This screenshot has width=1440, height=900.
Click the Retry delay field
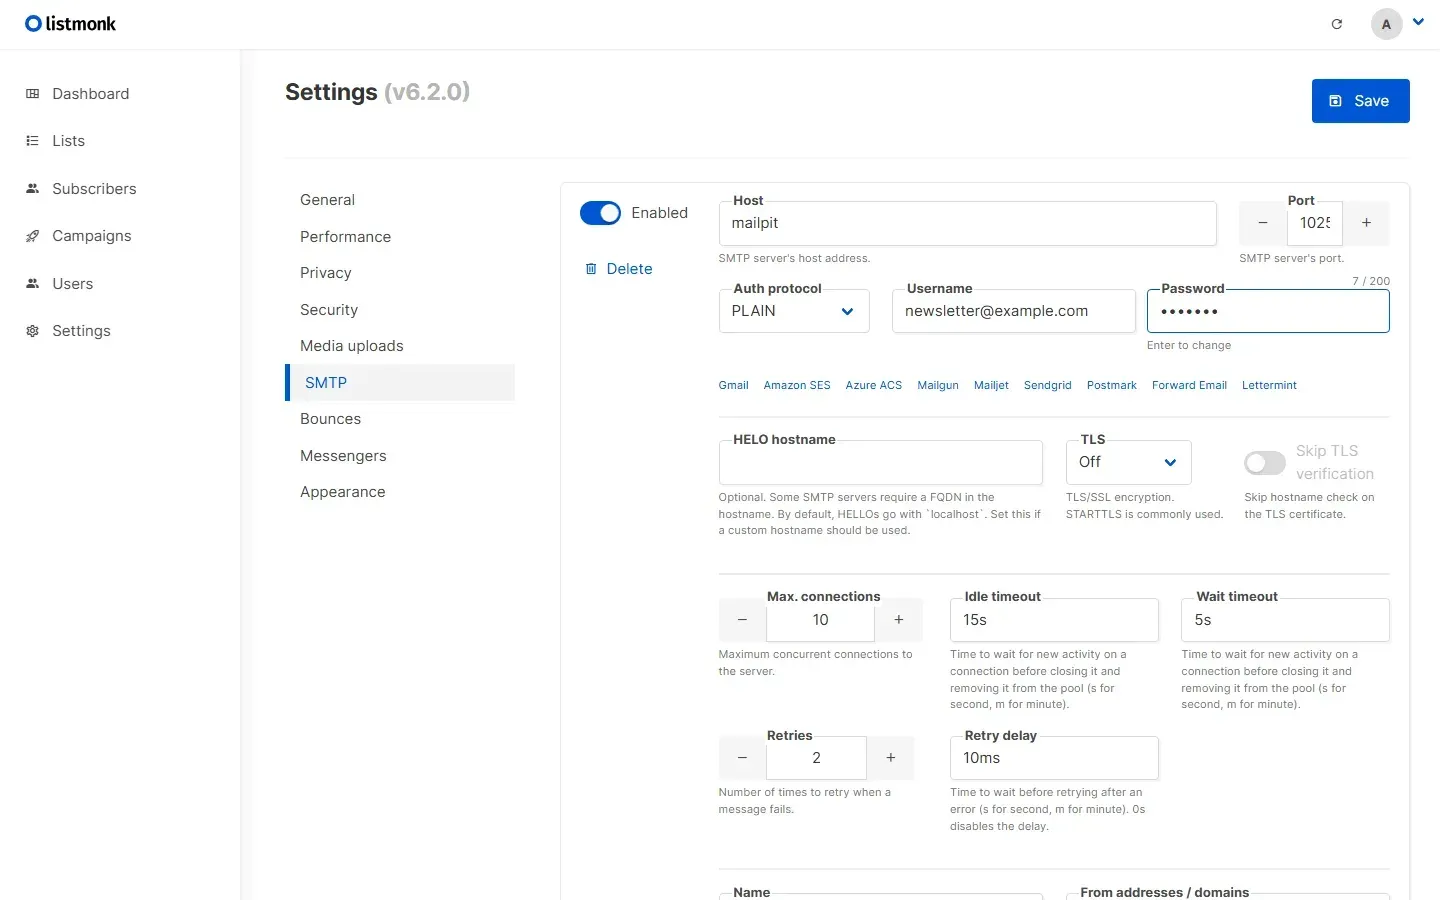(x=1054, y=758)
